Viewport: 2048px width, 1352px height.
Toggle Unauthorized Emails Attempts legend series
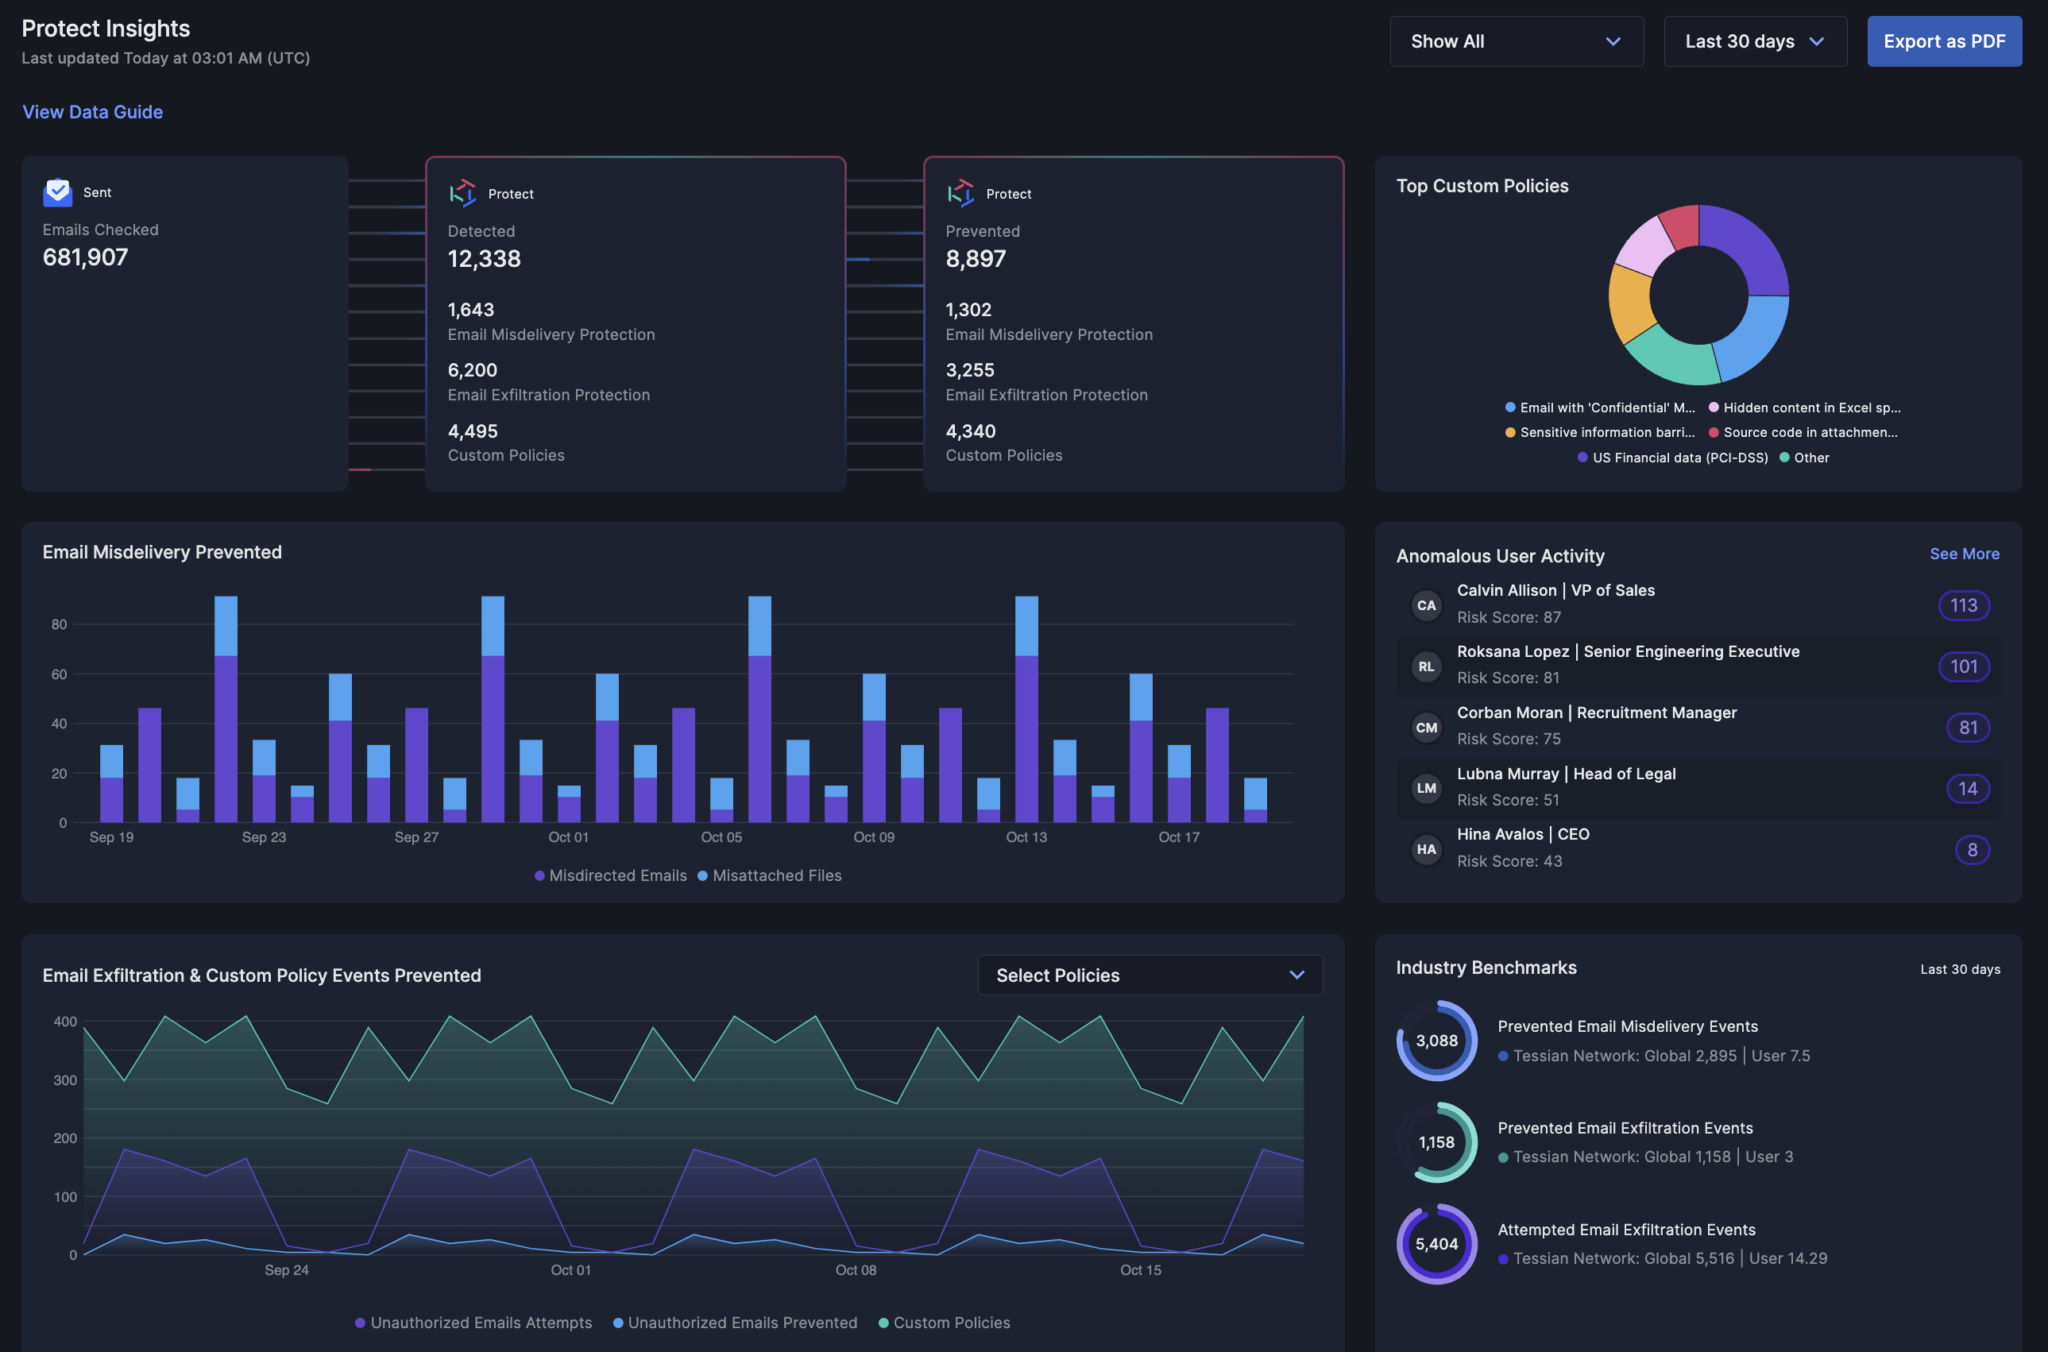coord(473,1322)
